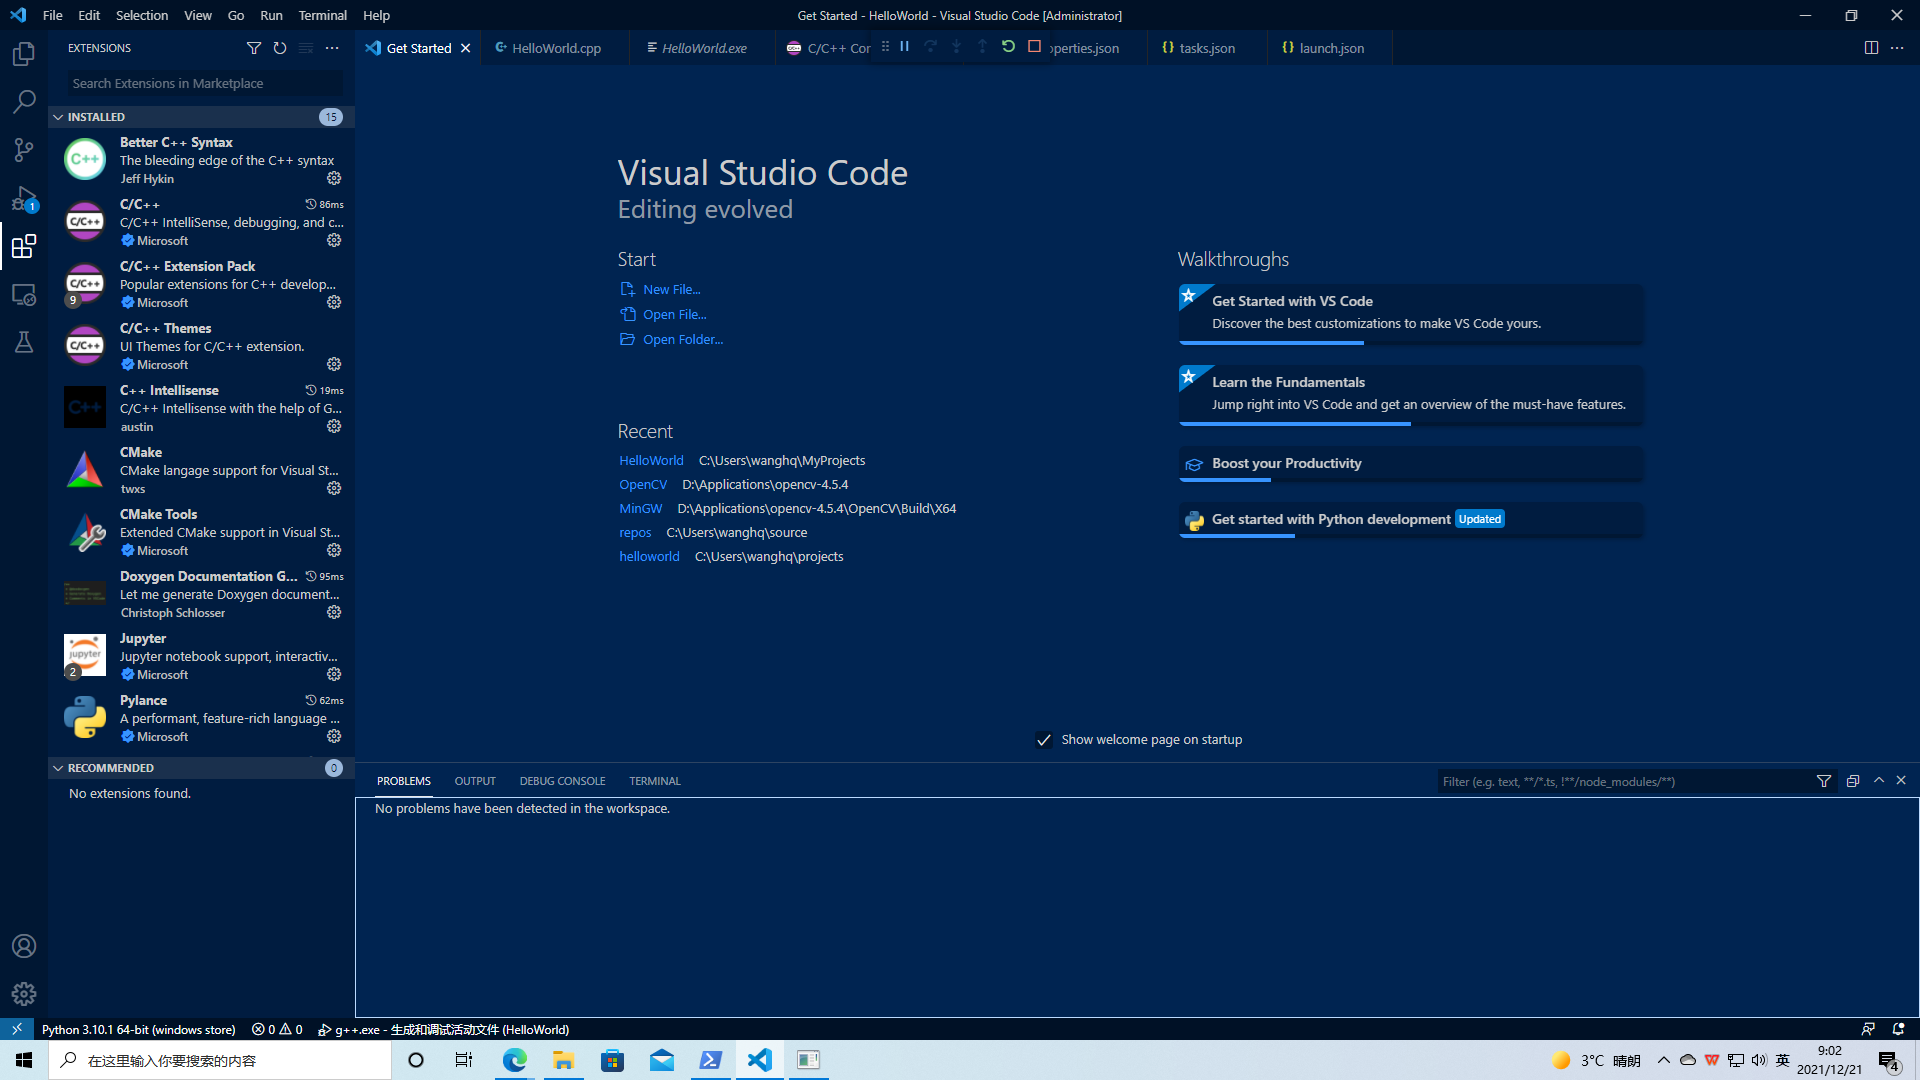Click the debug Restart button
Screen dimensions: 1920x1080
(1008, 47)
